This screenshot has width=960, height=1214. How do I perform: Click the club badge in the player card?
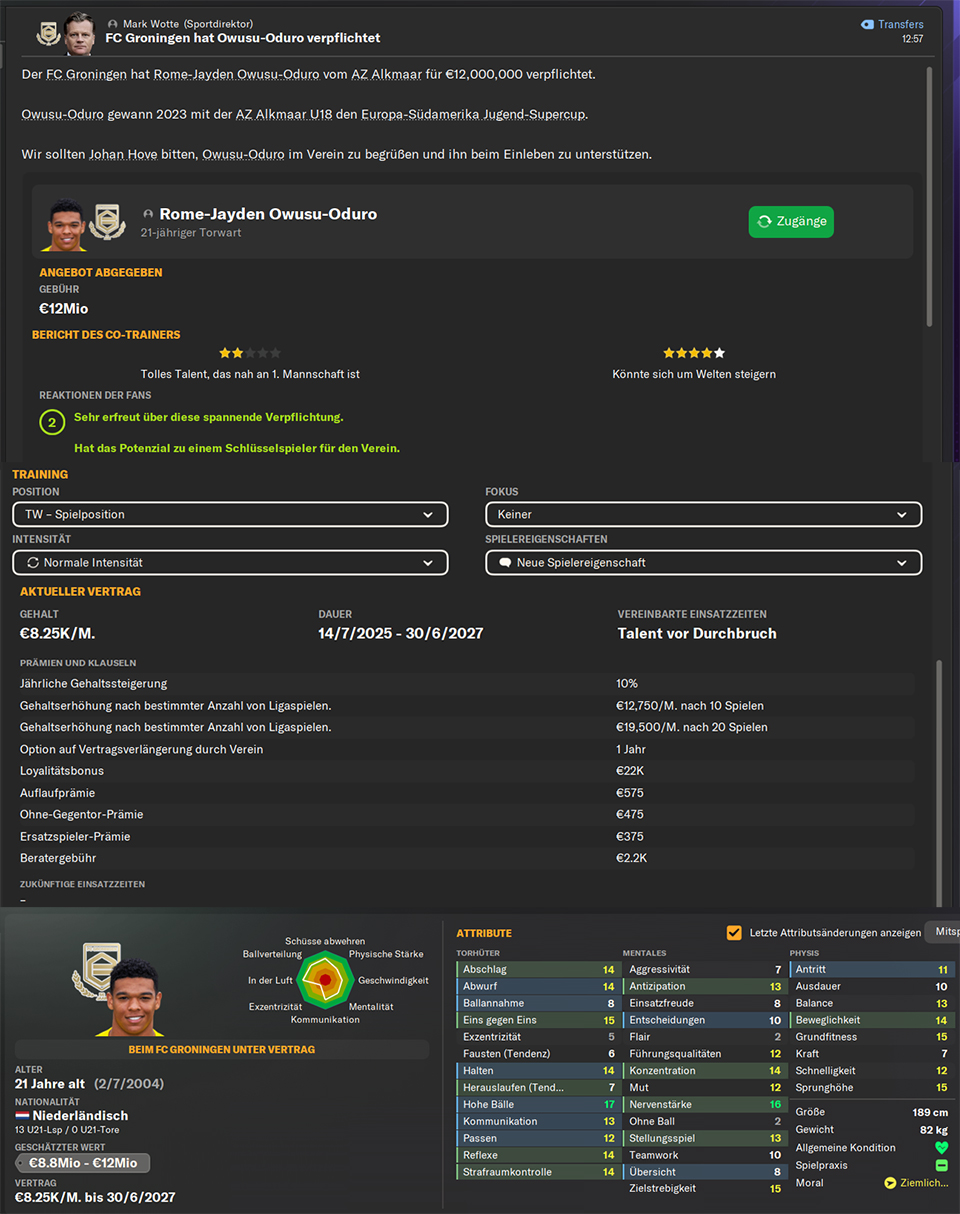(x=107, y=223)
